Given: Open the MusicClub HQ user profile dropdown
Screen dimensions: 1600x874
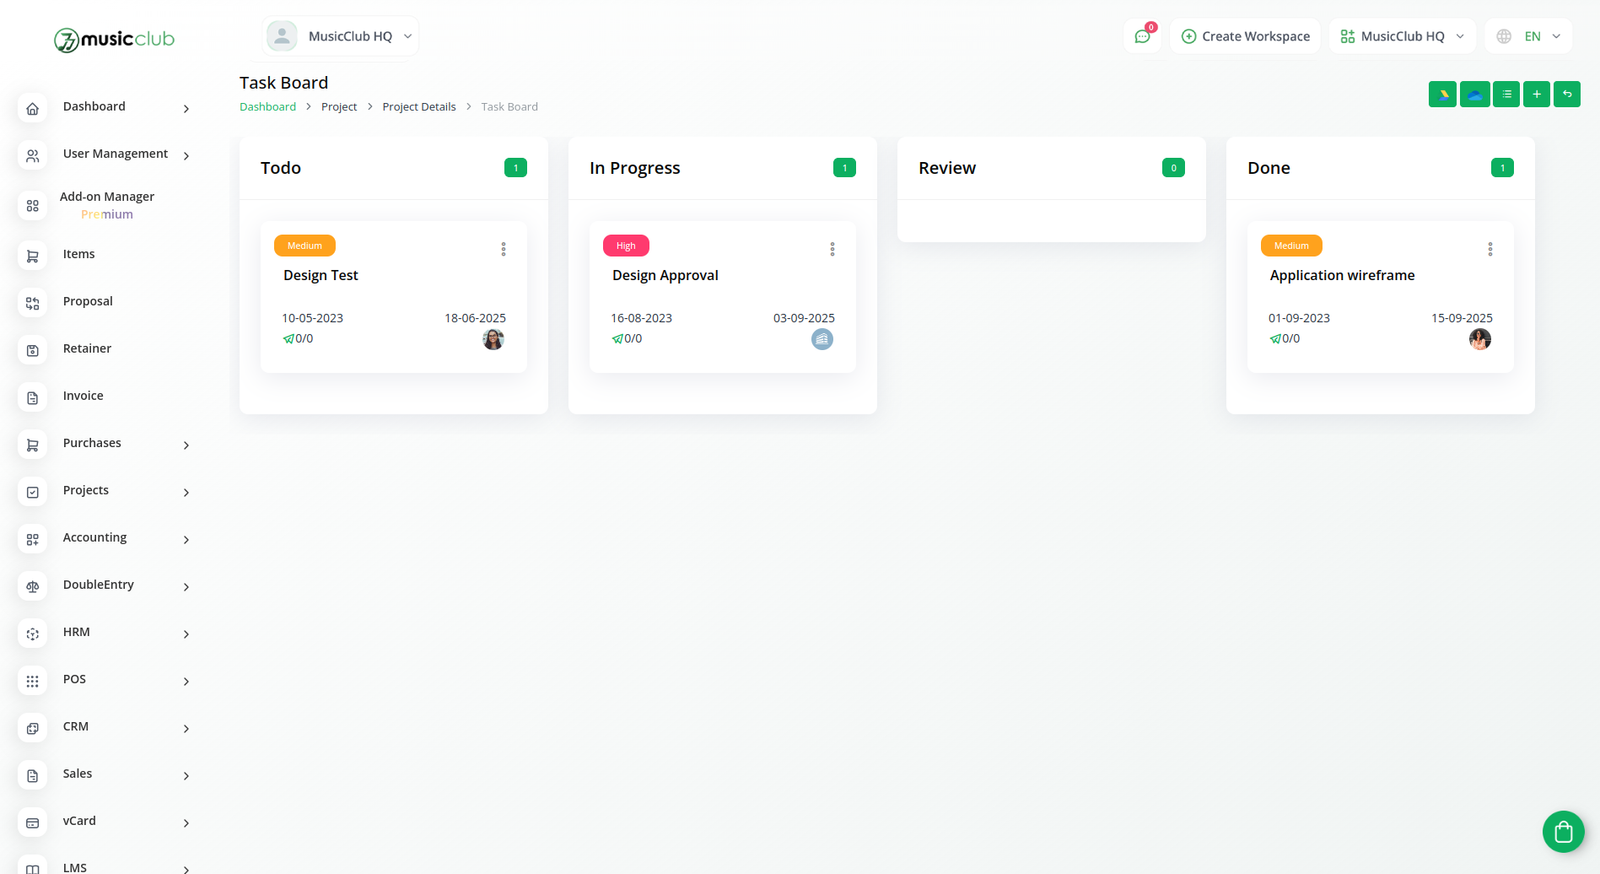Looking at the screenshot, I should [340, 36].
